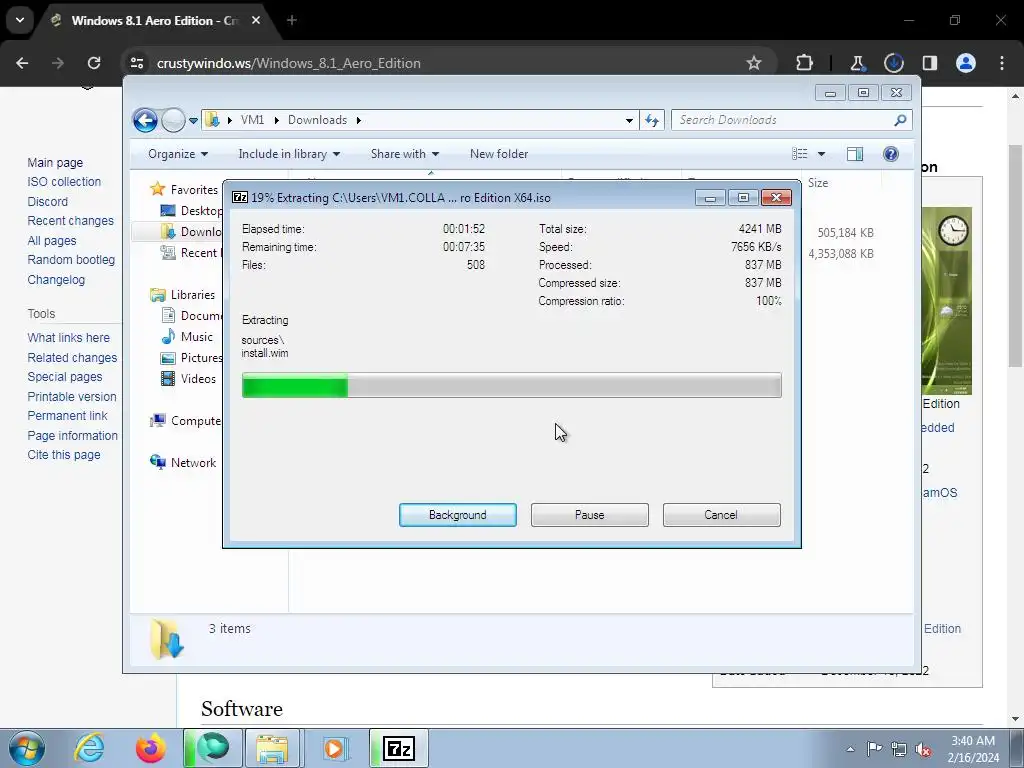The height and width of the screenshot is (768, 1024).
Task: Open Music library
Action: (x=197, y=337)
